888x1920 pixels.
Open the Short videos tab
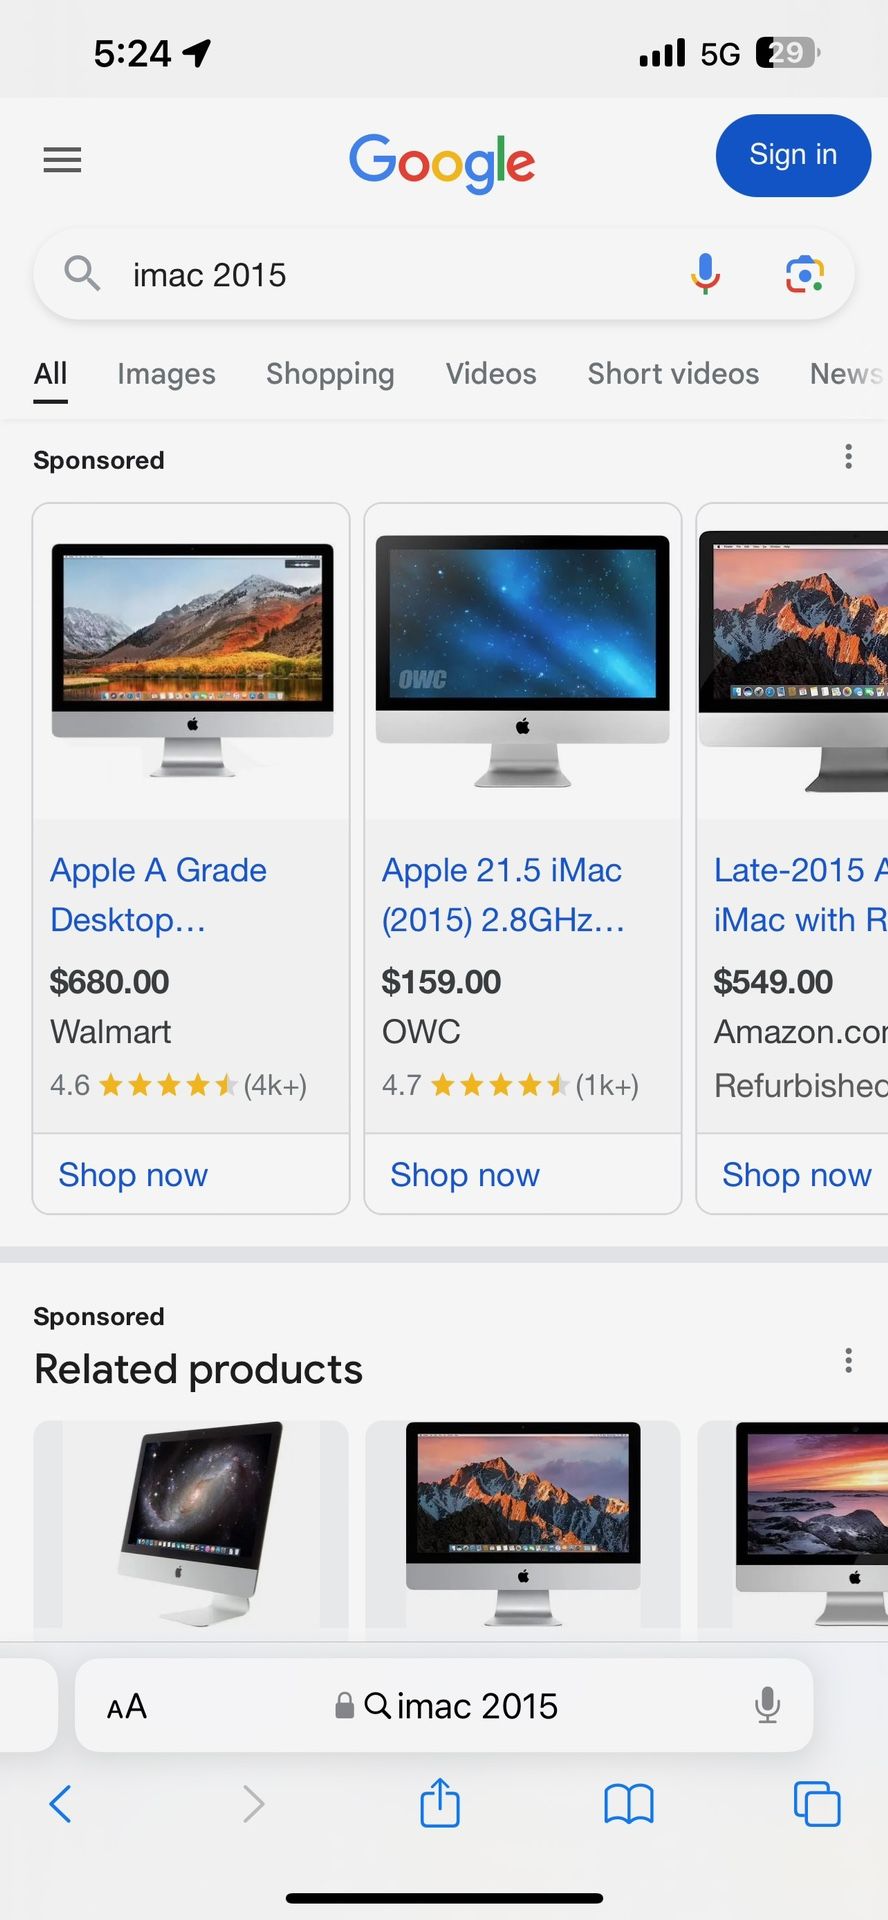(x=673, y=374)
